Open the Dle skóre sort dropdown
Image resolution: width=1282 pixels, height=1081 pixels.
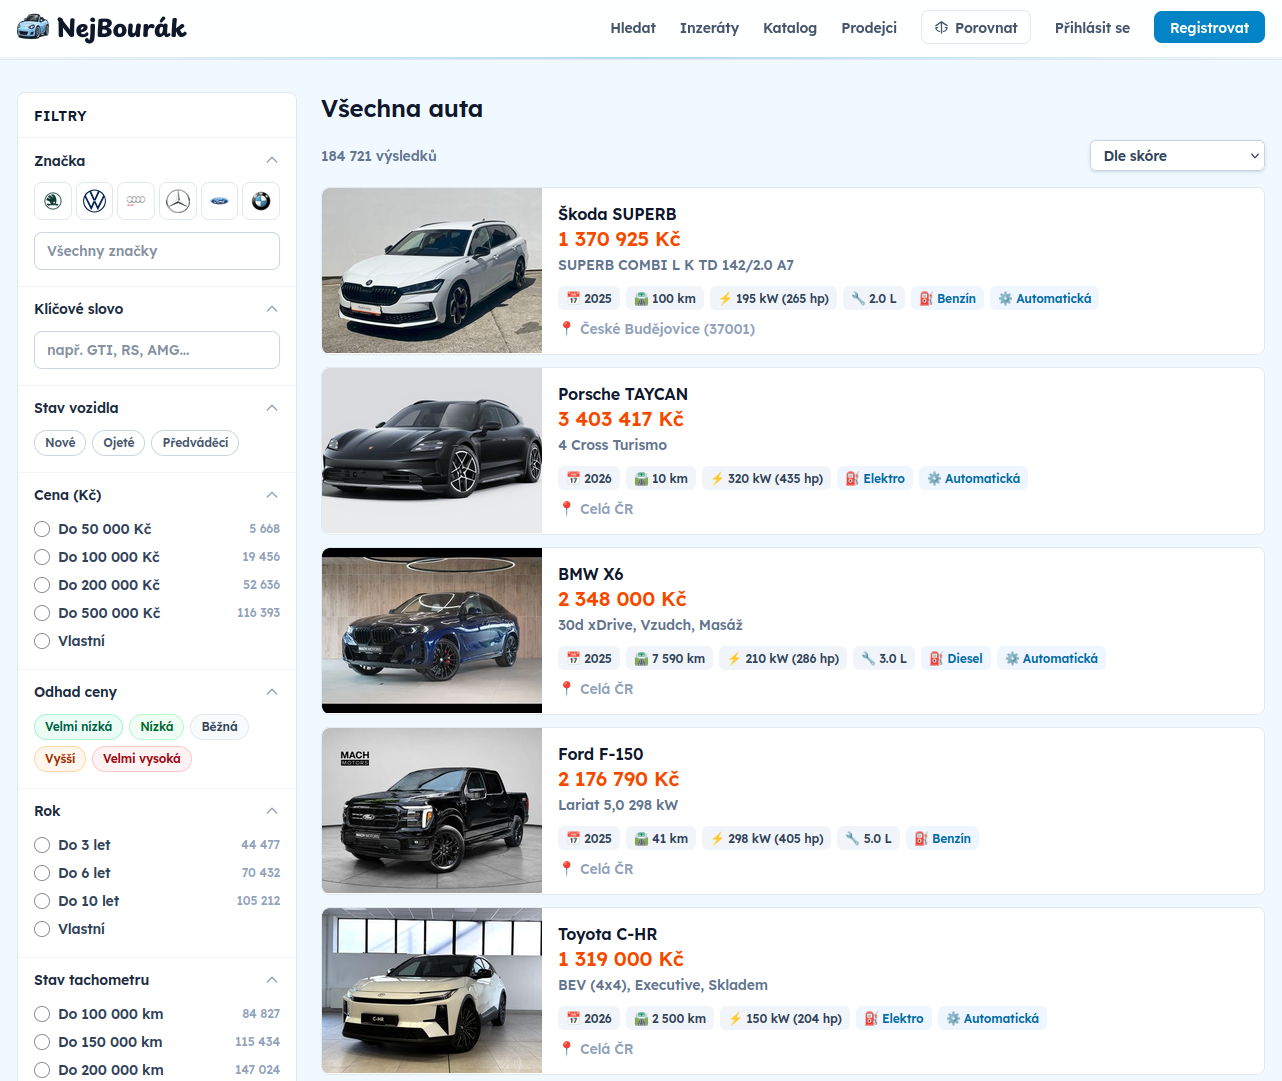coord(1177,156)
